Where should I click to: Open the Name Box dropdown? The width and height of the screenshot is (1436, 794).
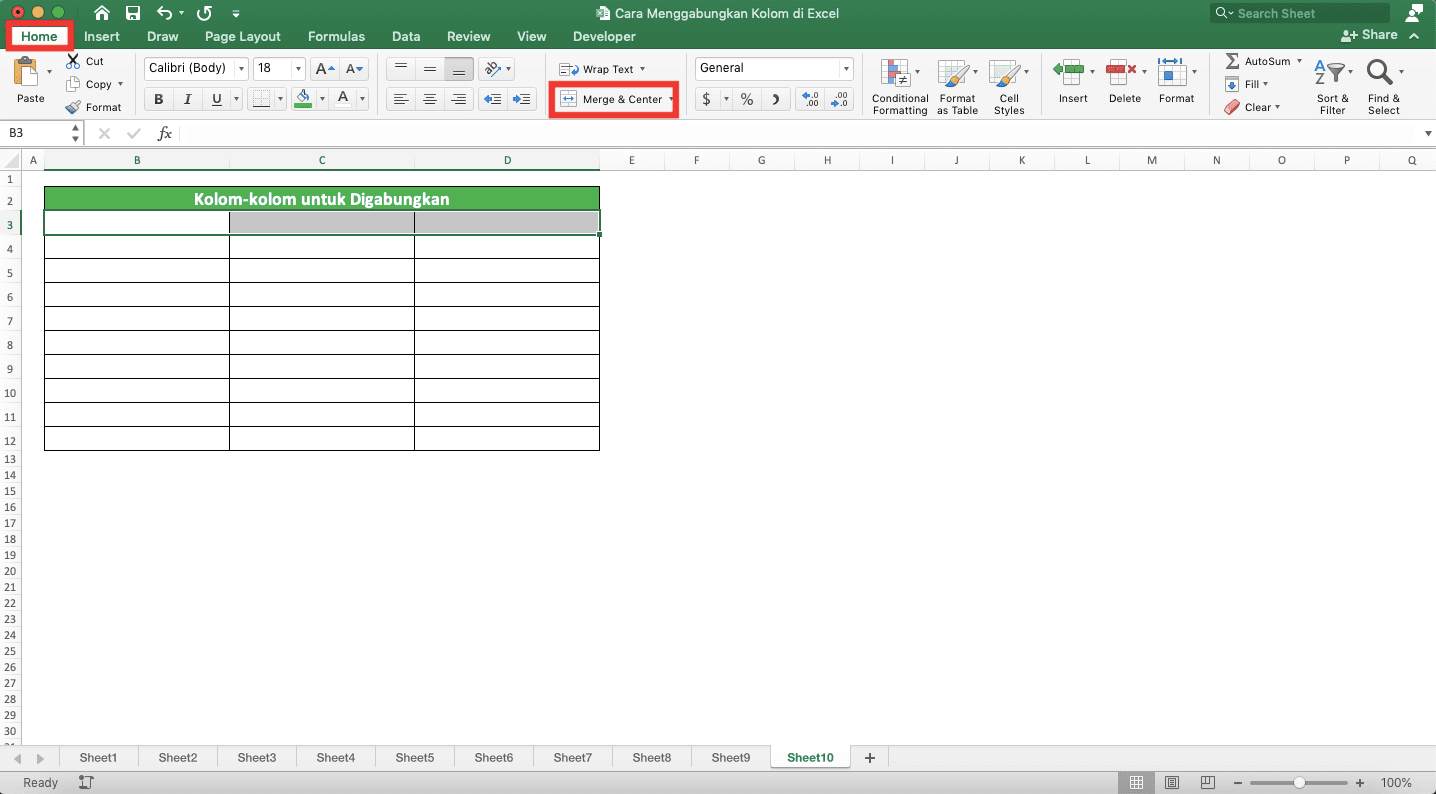(x=76, y=133)
